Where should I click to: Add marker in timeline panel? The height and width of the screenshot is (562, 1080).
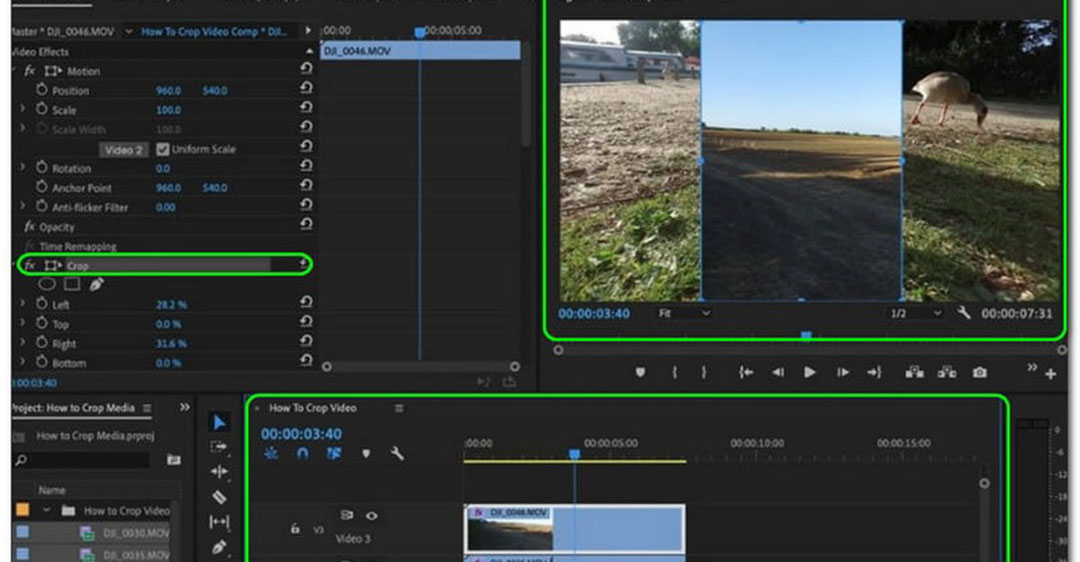[x=366, y=453]
